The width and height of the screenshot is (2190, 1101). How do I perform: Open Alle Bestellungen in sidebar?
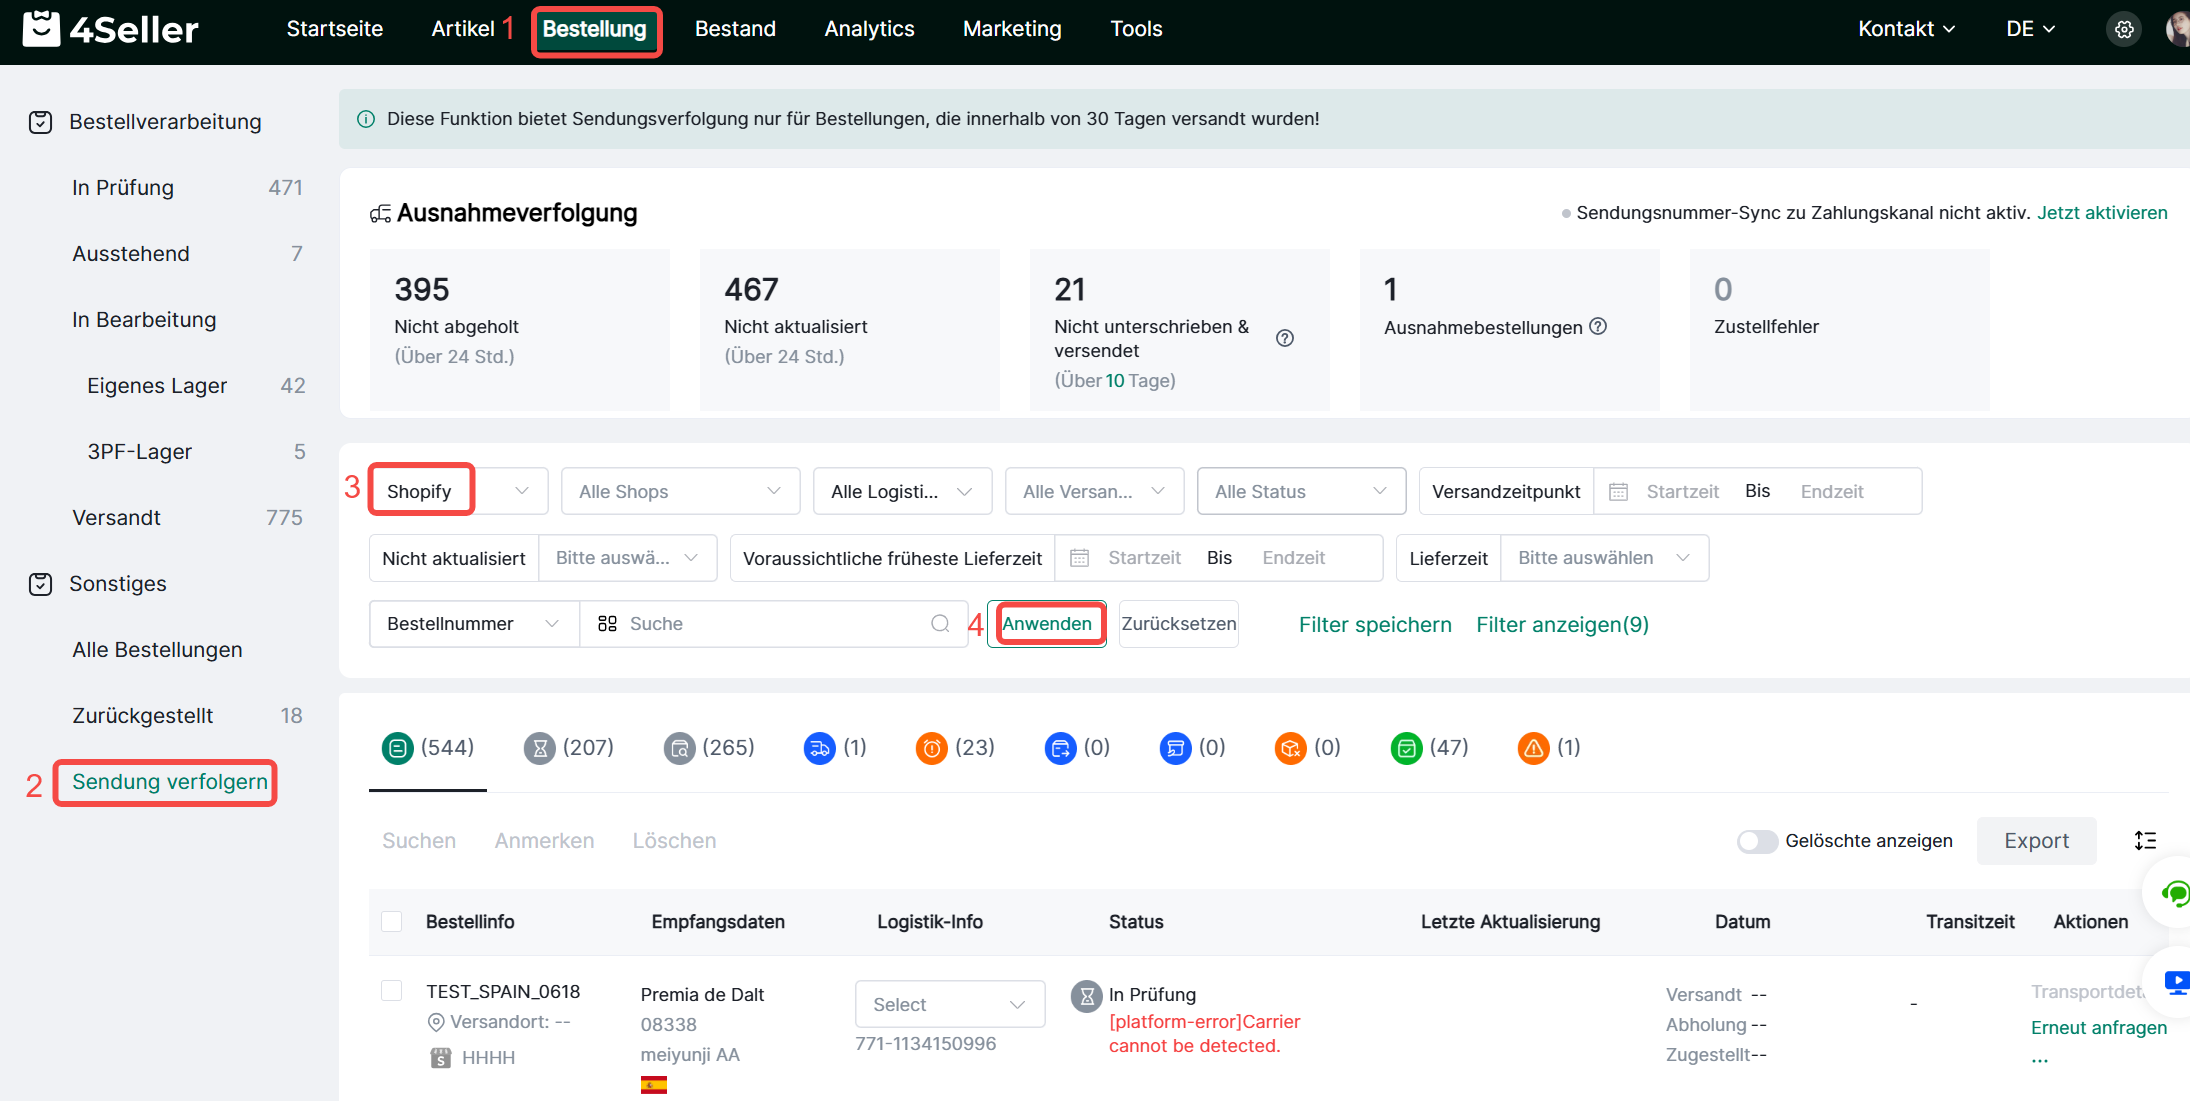[x=157, y=650]
